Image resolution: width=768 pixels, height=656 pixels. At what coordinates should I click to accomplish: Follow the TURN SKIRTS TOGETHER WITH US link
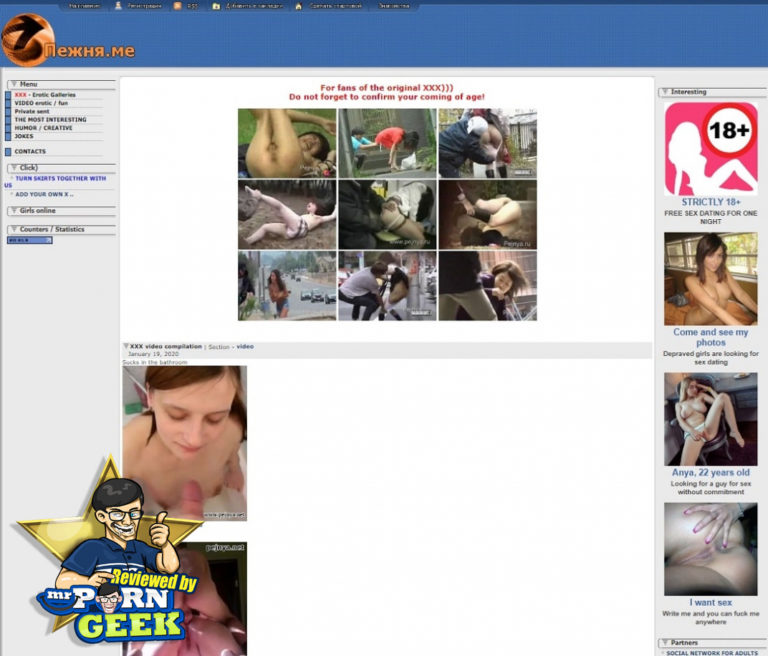(55, 181)
